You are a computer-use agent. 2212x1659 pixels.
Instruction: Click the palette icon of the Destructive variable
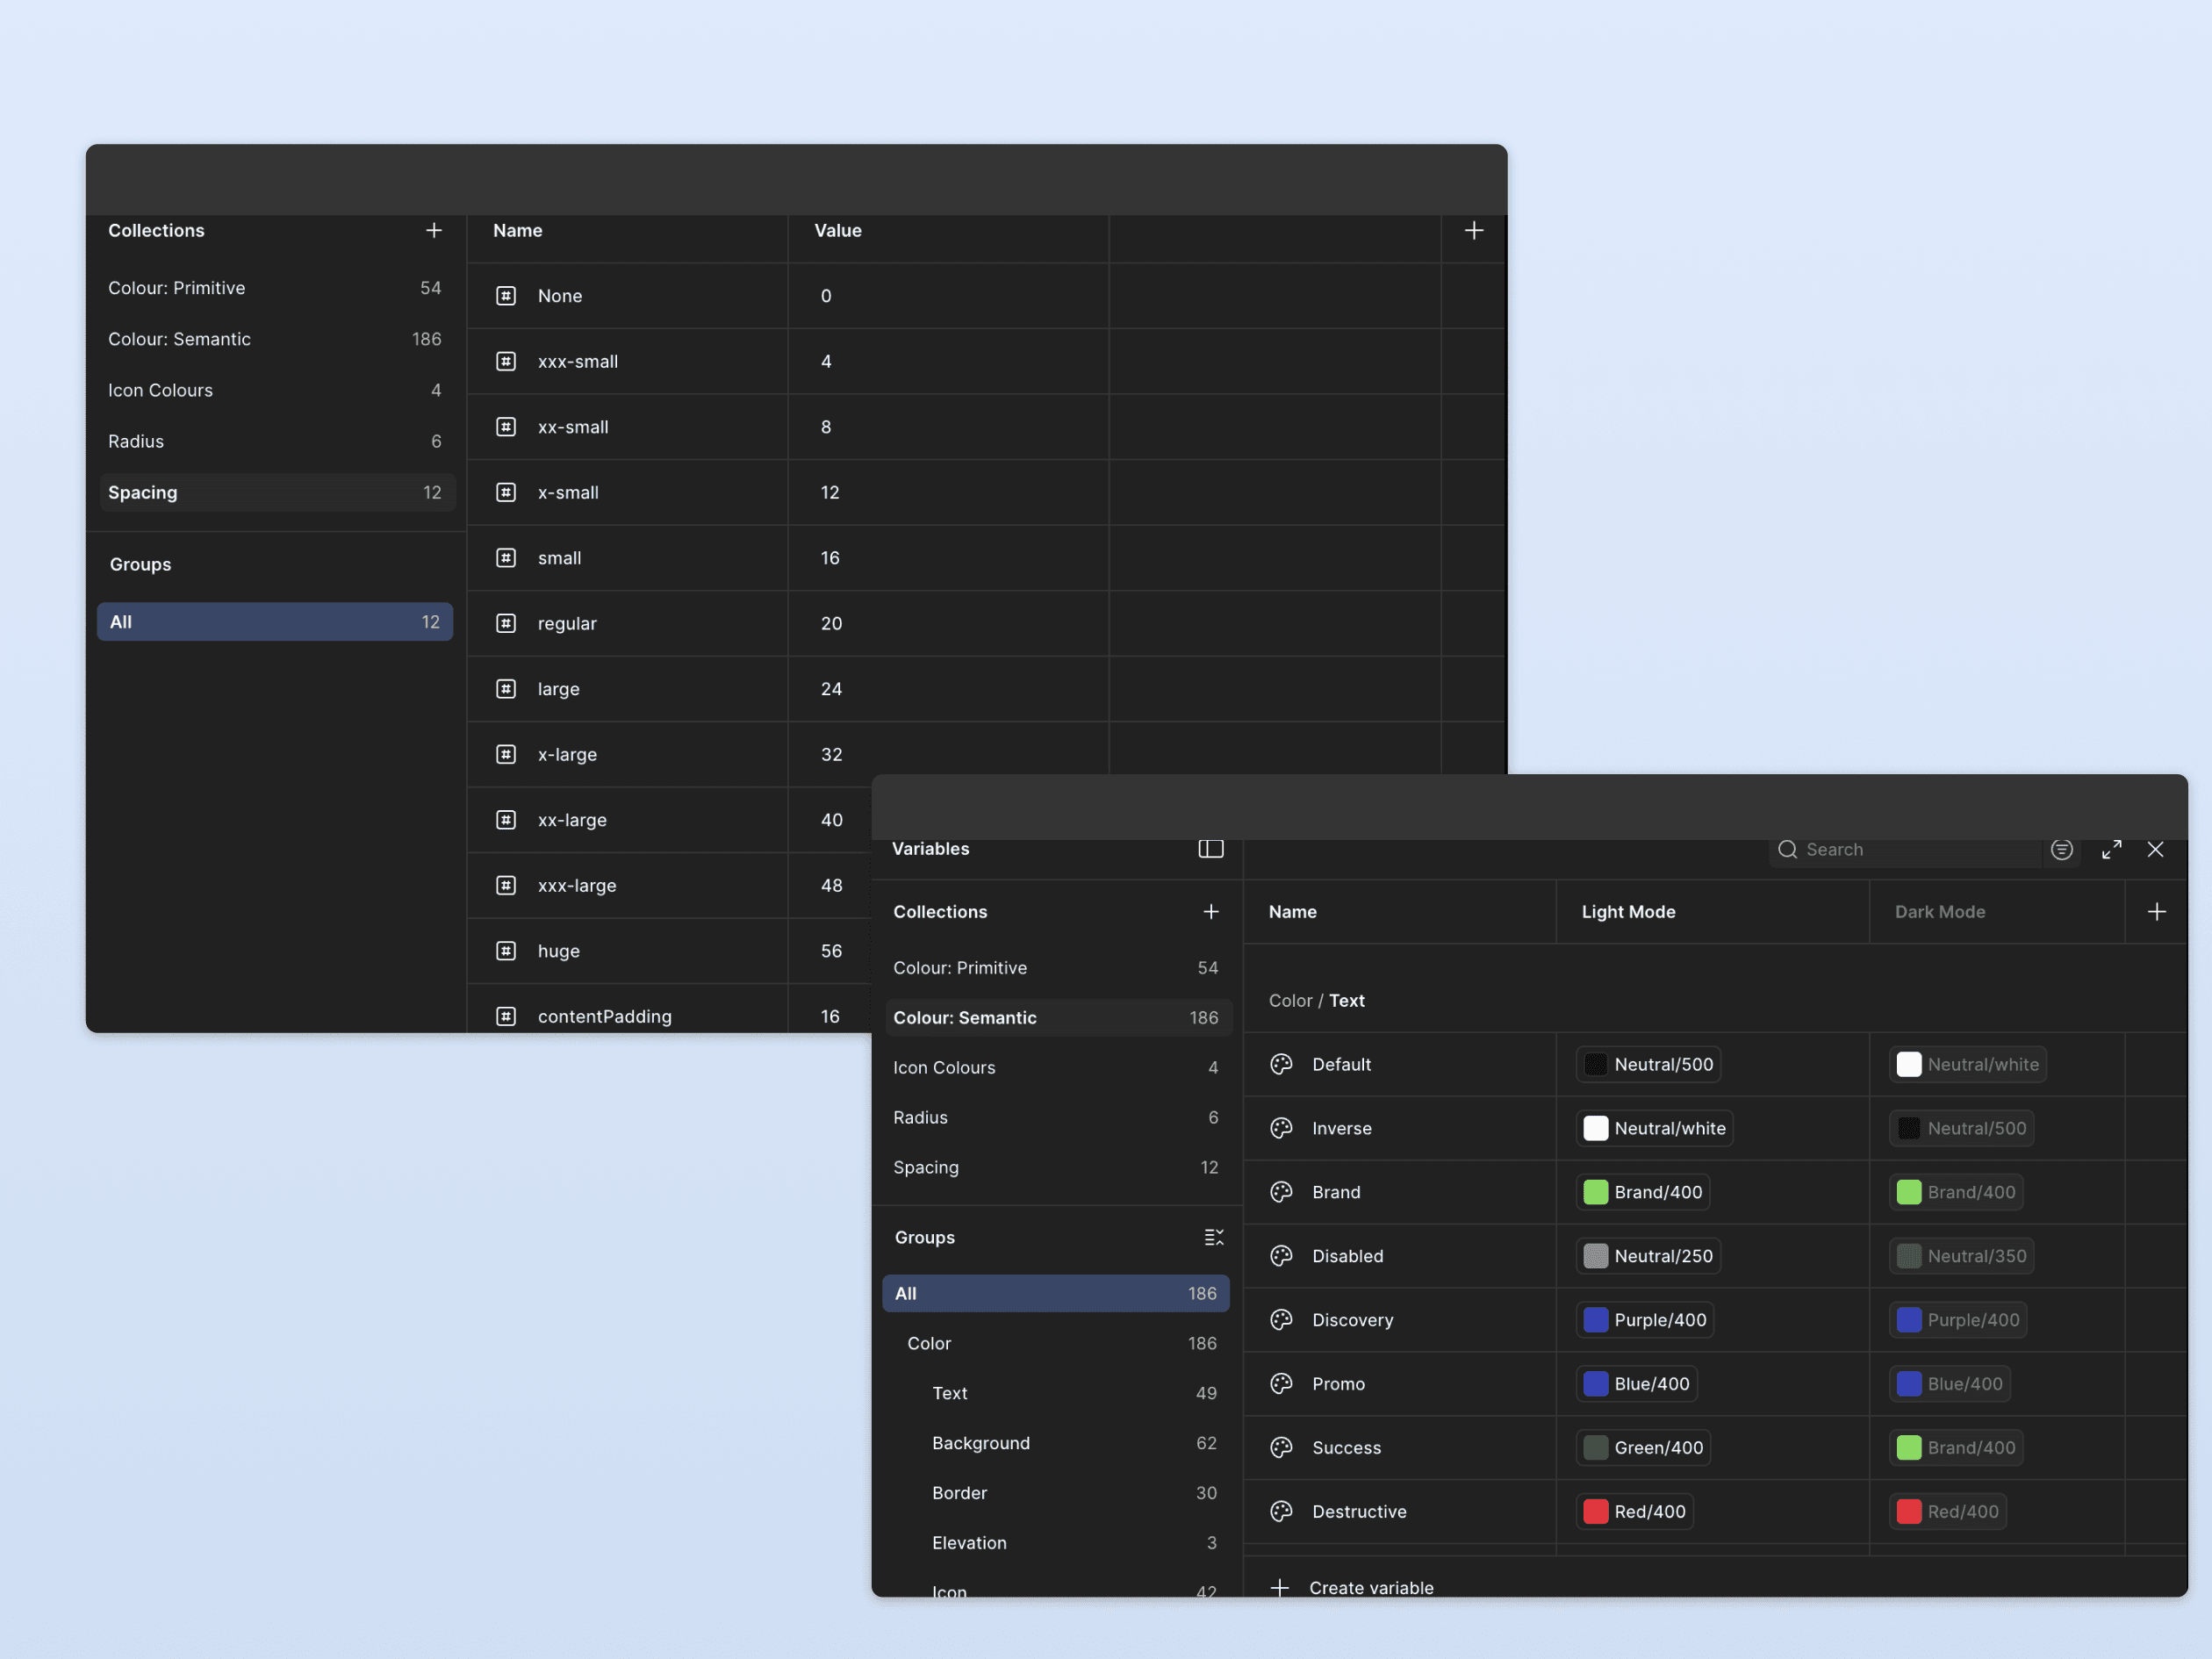click(1281, 1511)
